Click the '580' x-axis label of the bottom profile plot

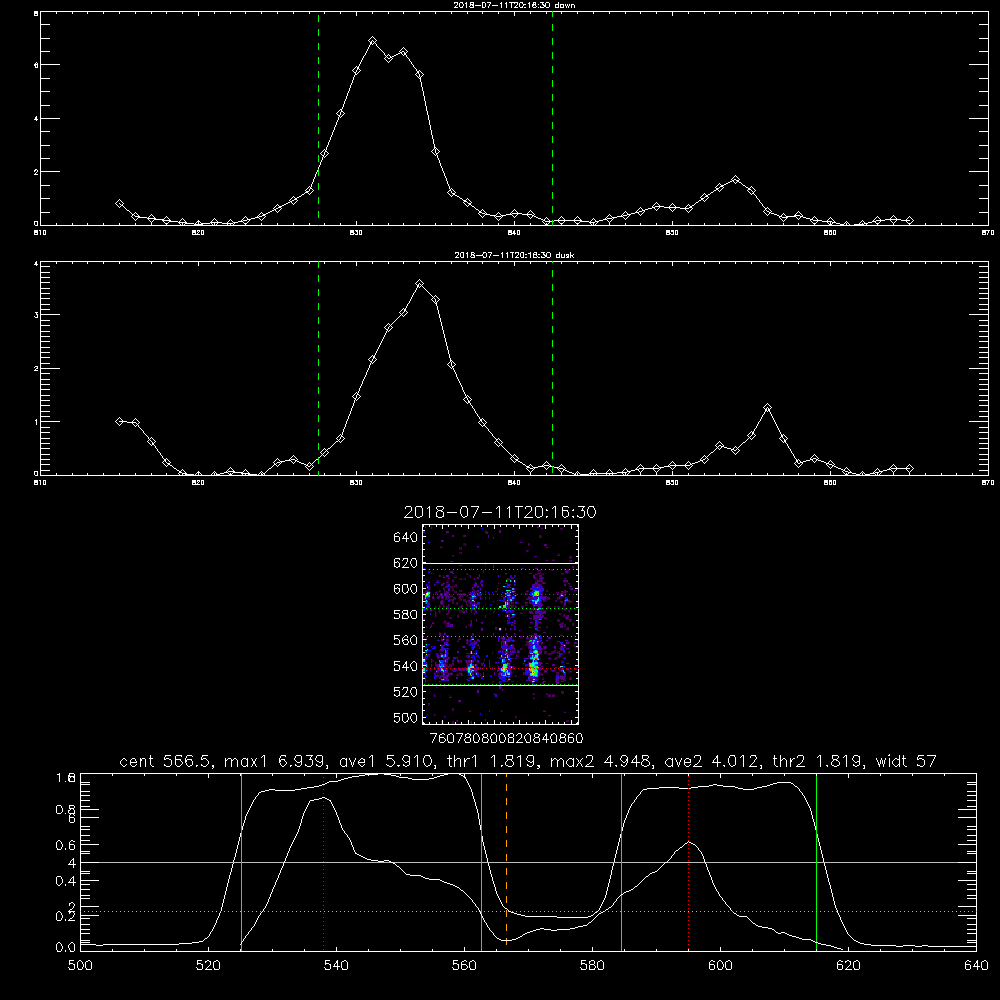point(592,966)
